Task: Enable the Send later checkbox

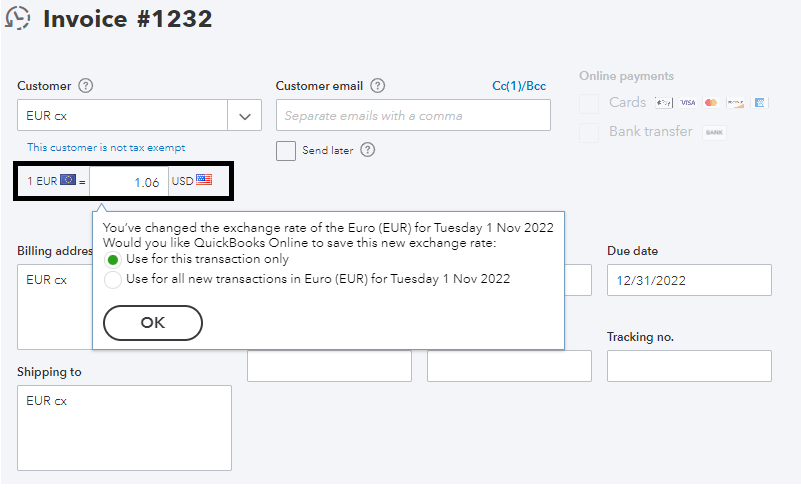Action: pyautogui.click(x=286, y=150)
